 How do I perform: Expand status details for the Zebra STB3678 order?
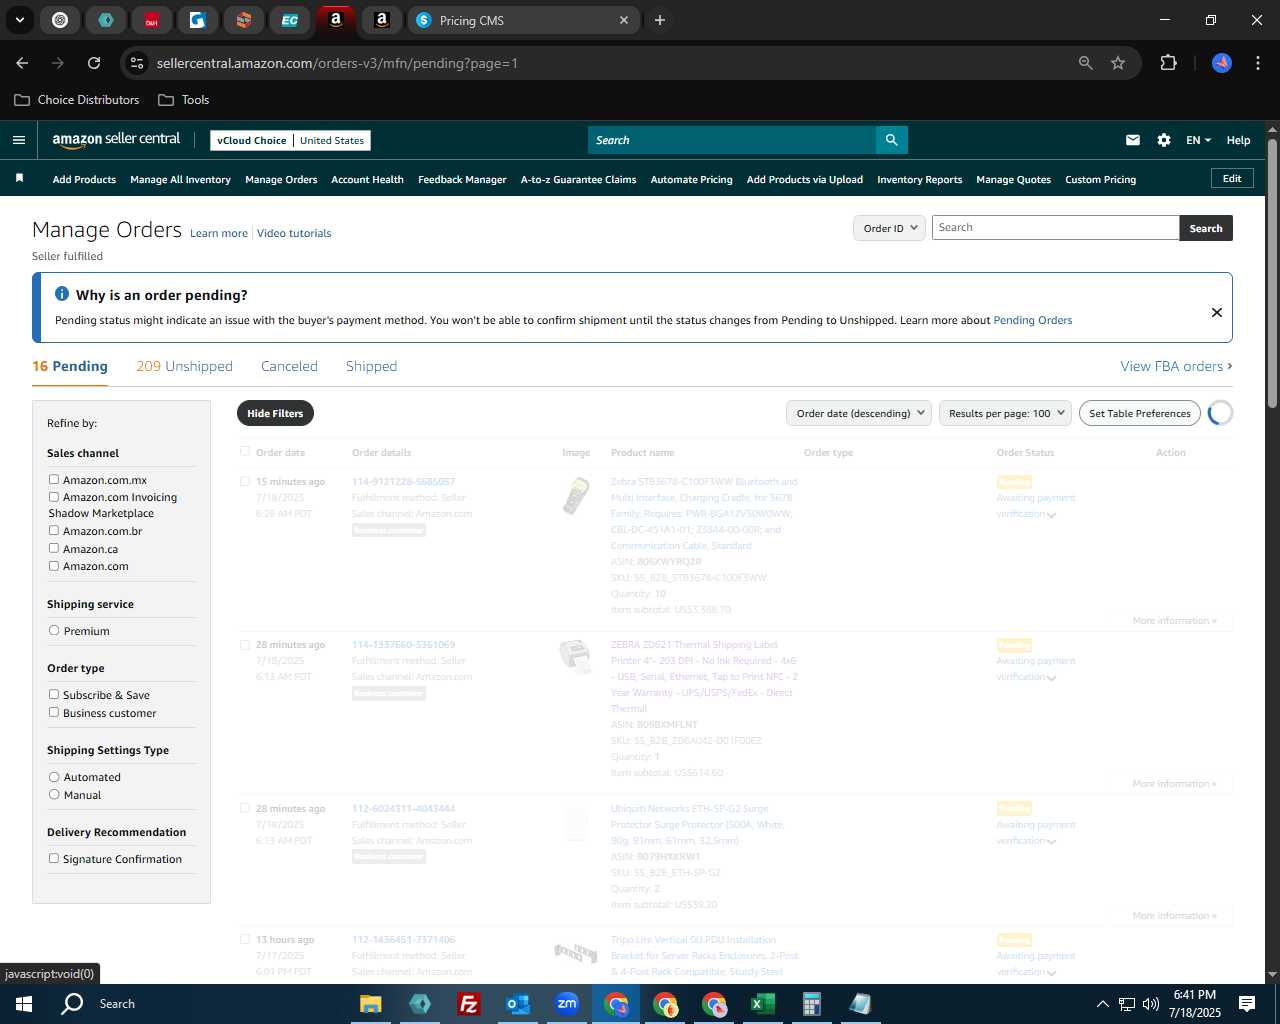(x=1051, y=515)
